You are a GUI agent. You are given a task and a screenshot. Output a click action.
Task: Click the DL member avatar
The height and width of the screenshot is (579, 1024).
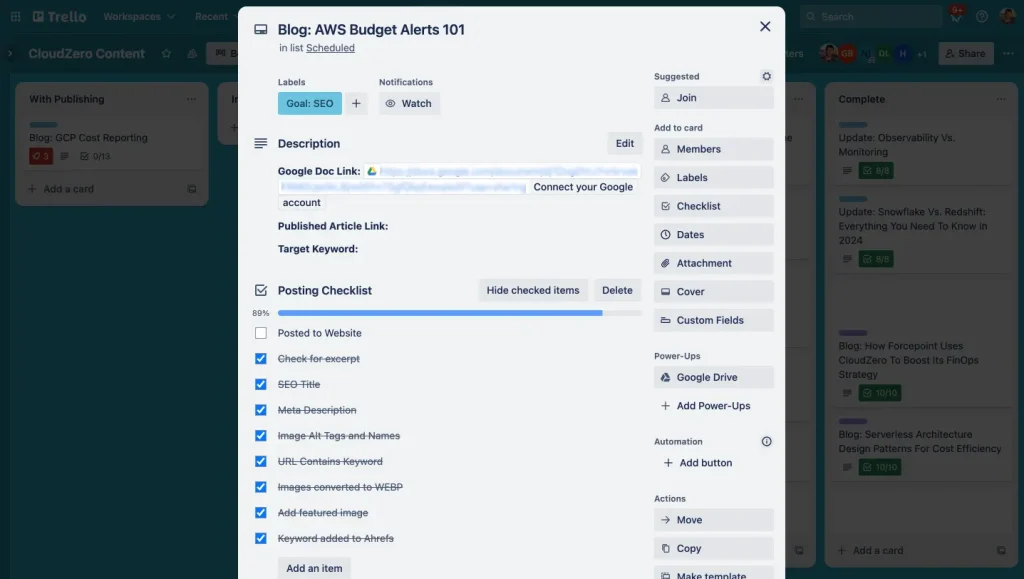tap(884, 54)
